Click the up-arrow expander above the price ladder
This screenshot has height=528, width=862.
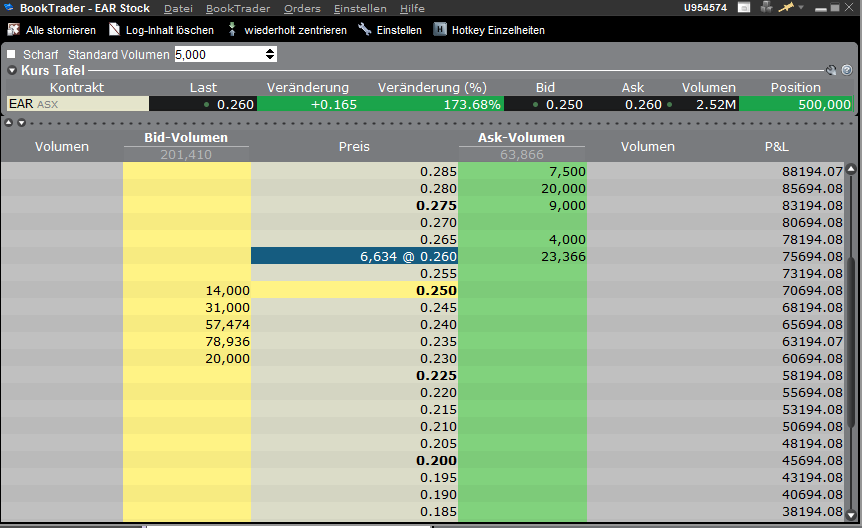(x=9, y=123)
